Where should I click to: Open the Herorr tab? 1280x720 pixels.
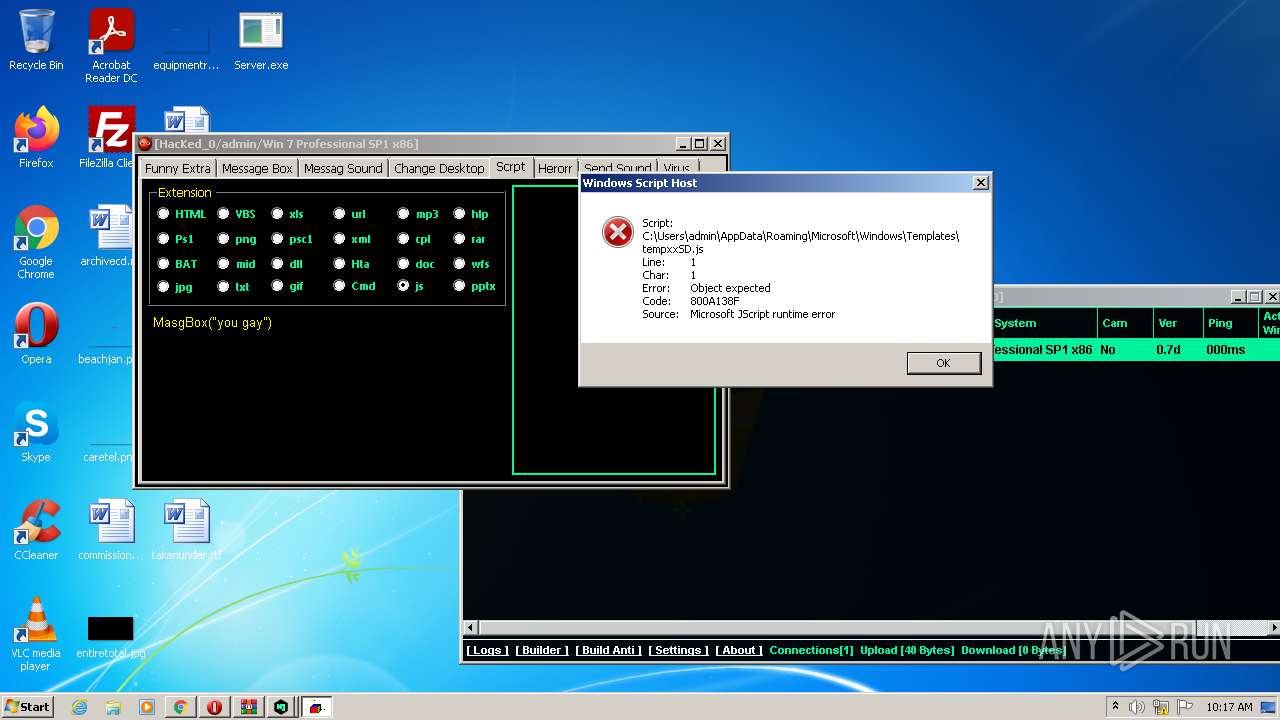(555, 168)
